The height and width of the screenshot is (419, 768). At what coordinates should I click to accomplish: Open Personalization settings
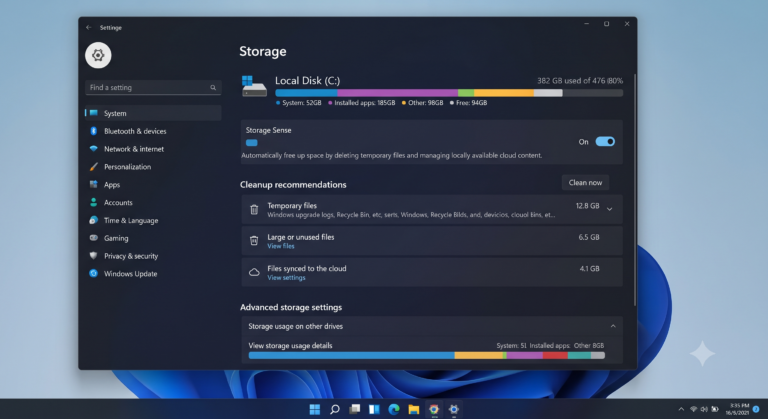[153, 167]
